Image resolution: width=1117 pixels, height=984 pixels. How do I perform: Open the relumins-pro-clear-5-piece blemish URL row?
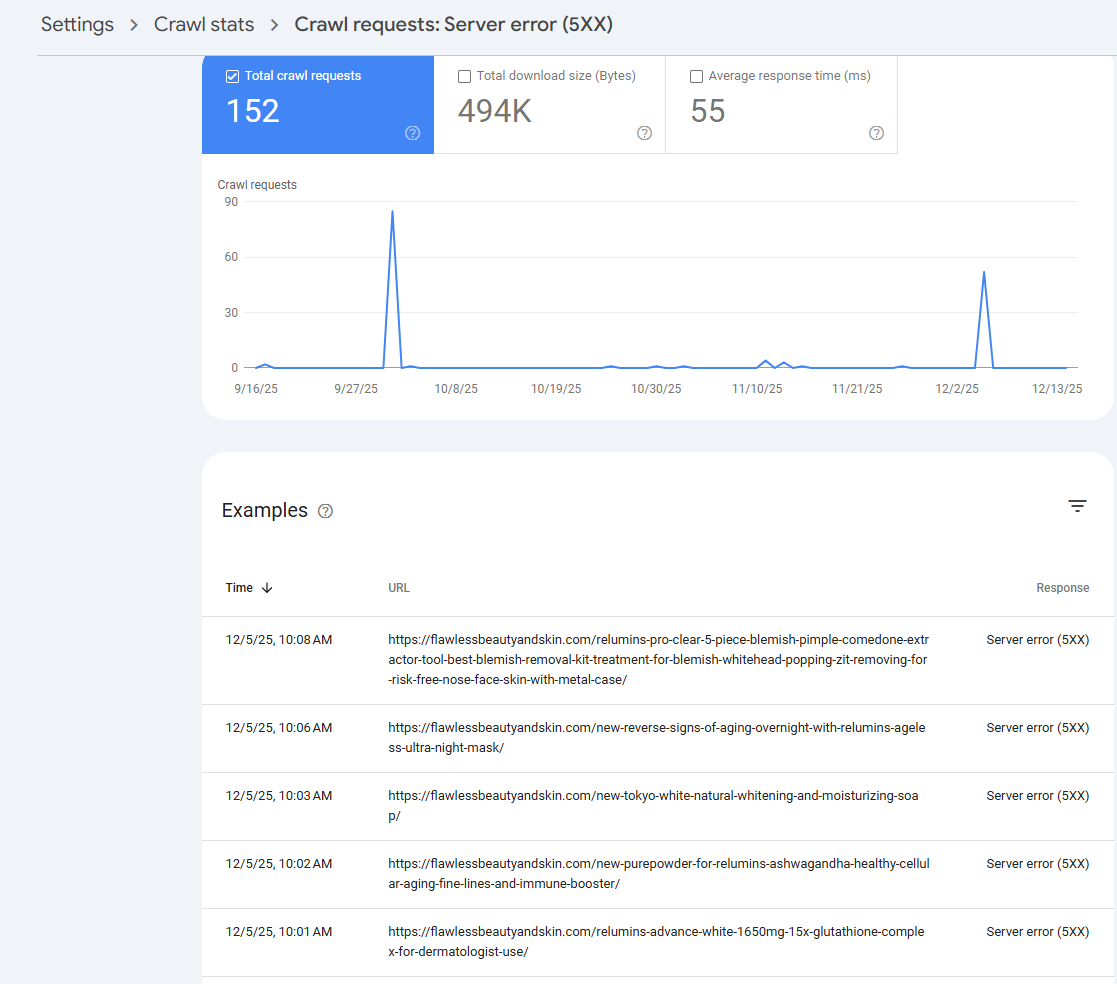point(658,660)
